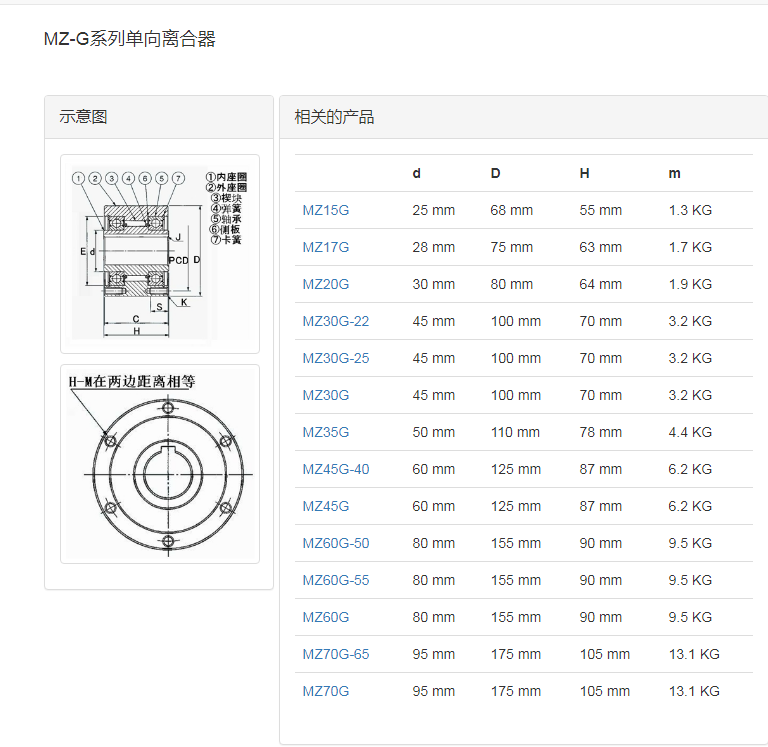Open MZ60G-50 product page
This screenshot has height=747, width=768.
pyautogui.click(x=335, y=543)
